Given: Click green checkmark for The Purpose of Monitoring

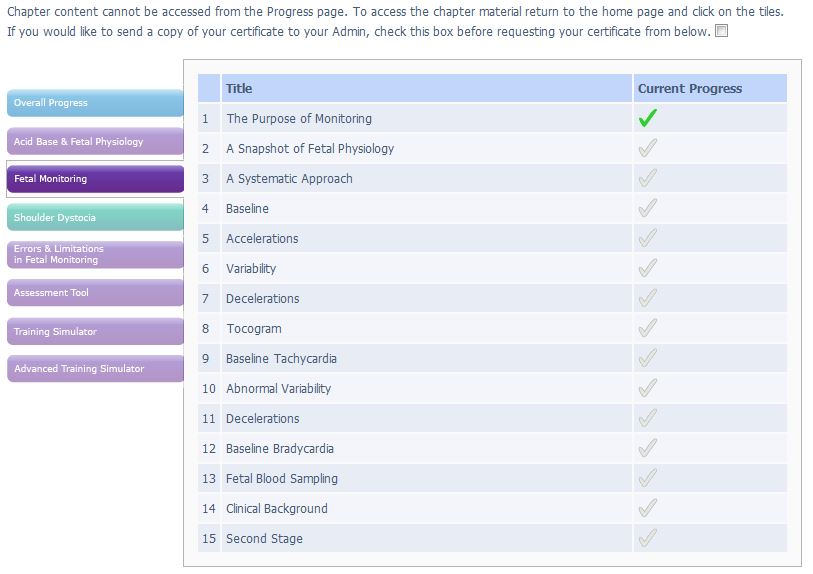Looking at the screenshot, I should pyautogui.click(x=647, y=118).
